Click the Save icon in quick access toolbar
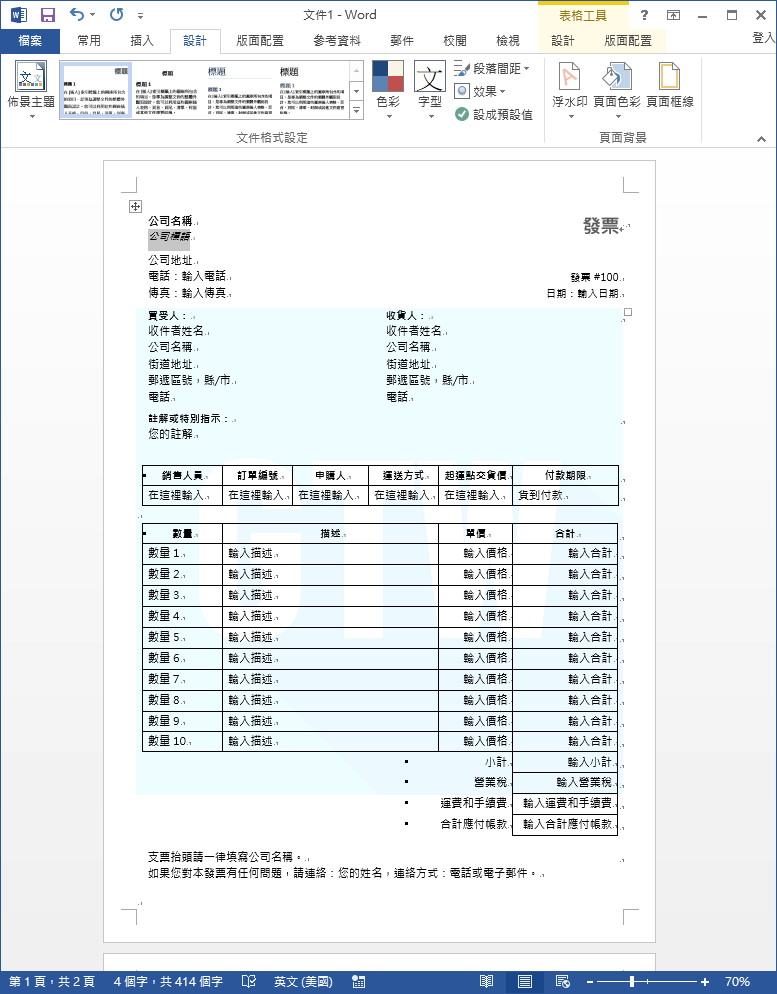Screen dimensions: 777x994 tap(48, 15)
